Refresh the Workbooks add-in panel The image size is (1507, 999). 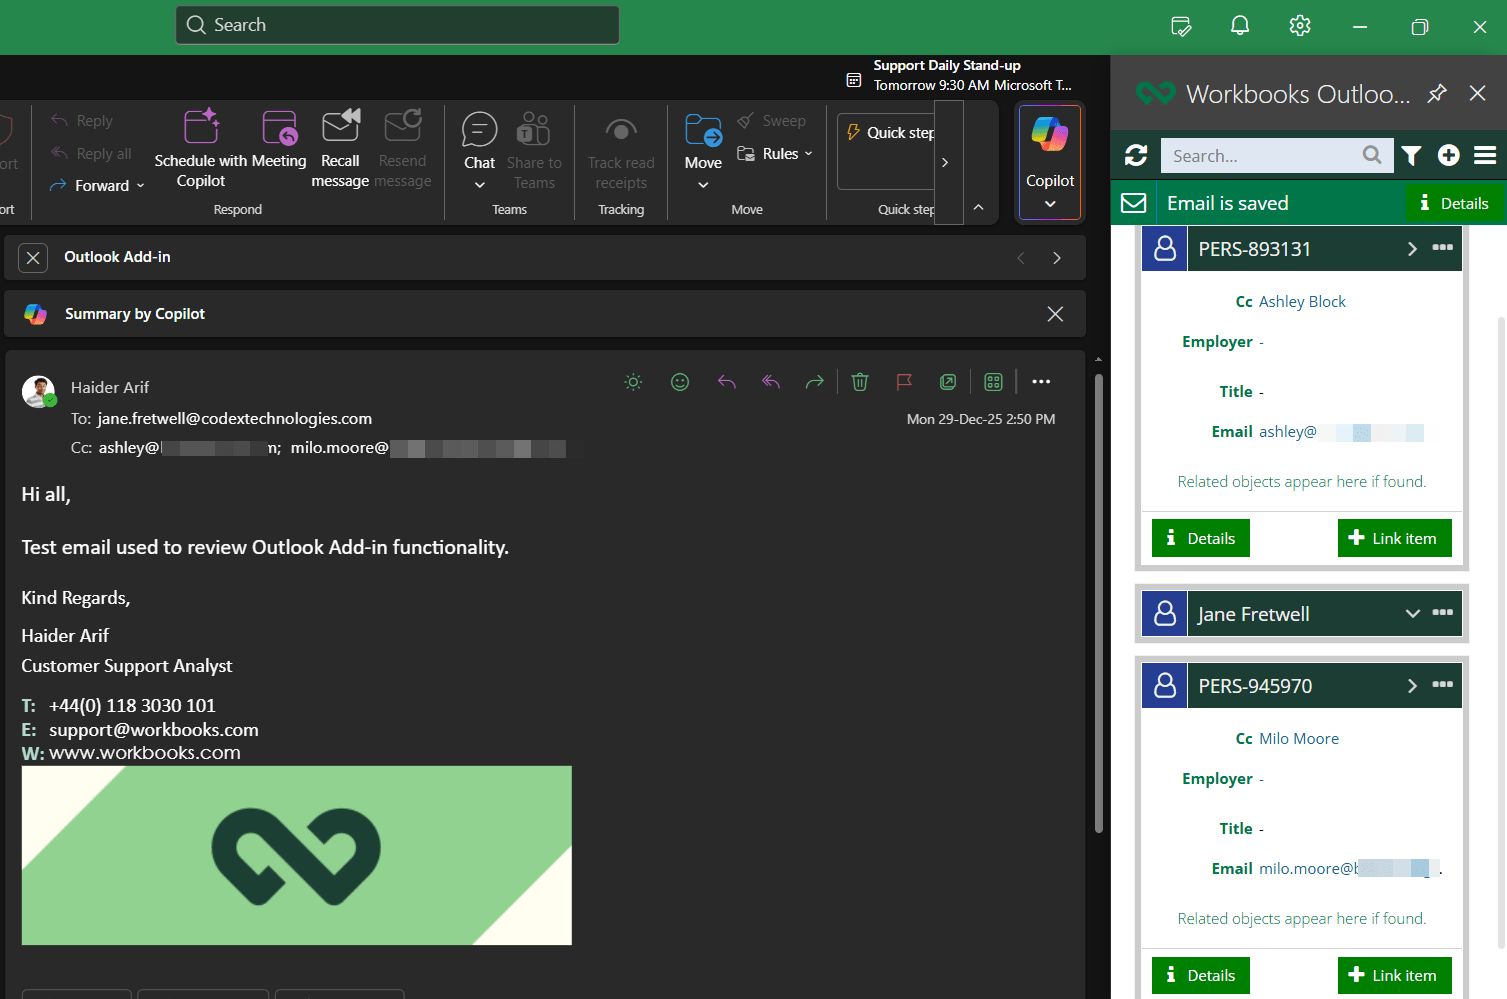[1136, 155]
